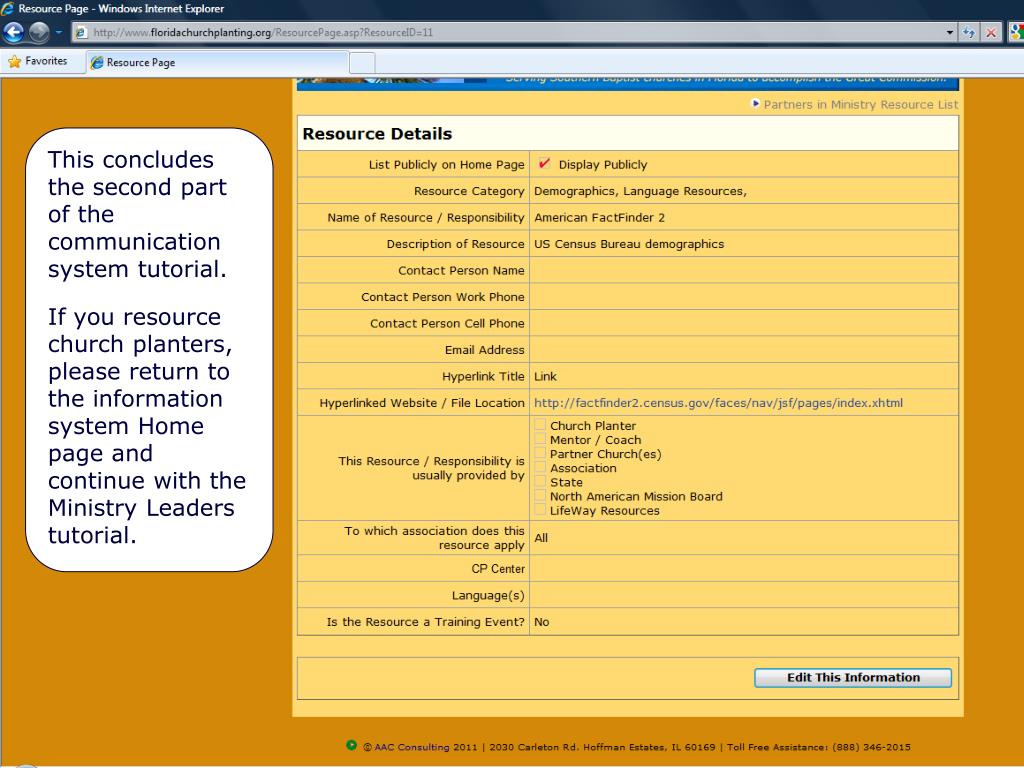Screen dimensions: 1024x768
Task: Click the search provider icon at far right
Action: point(1016,32)
